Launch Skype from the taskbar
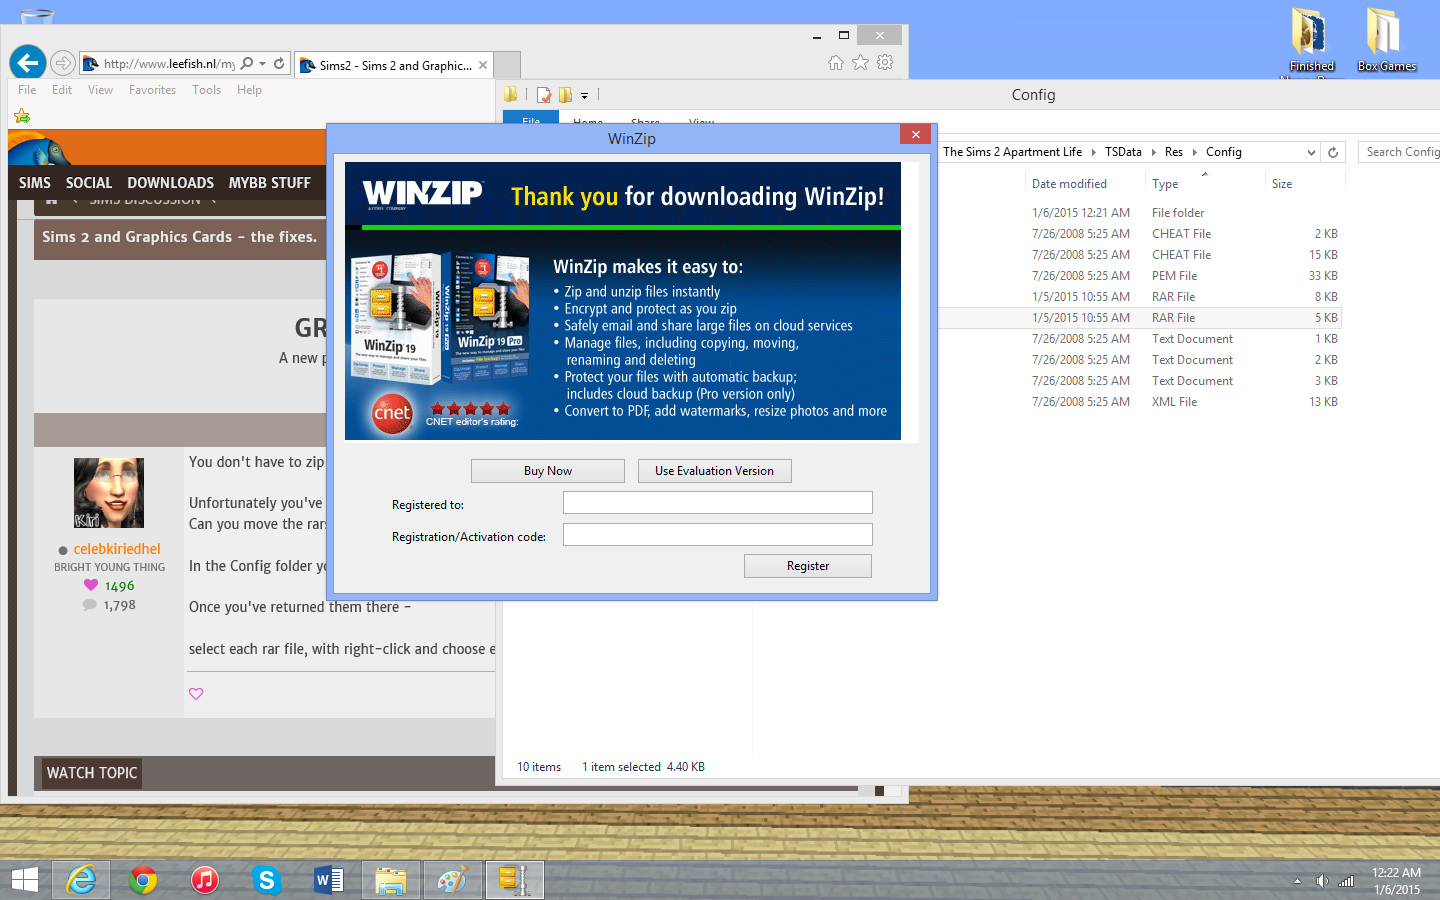 pyautogui.click(x=266, y=880)
